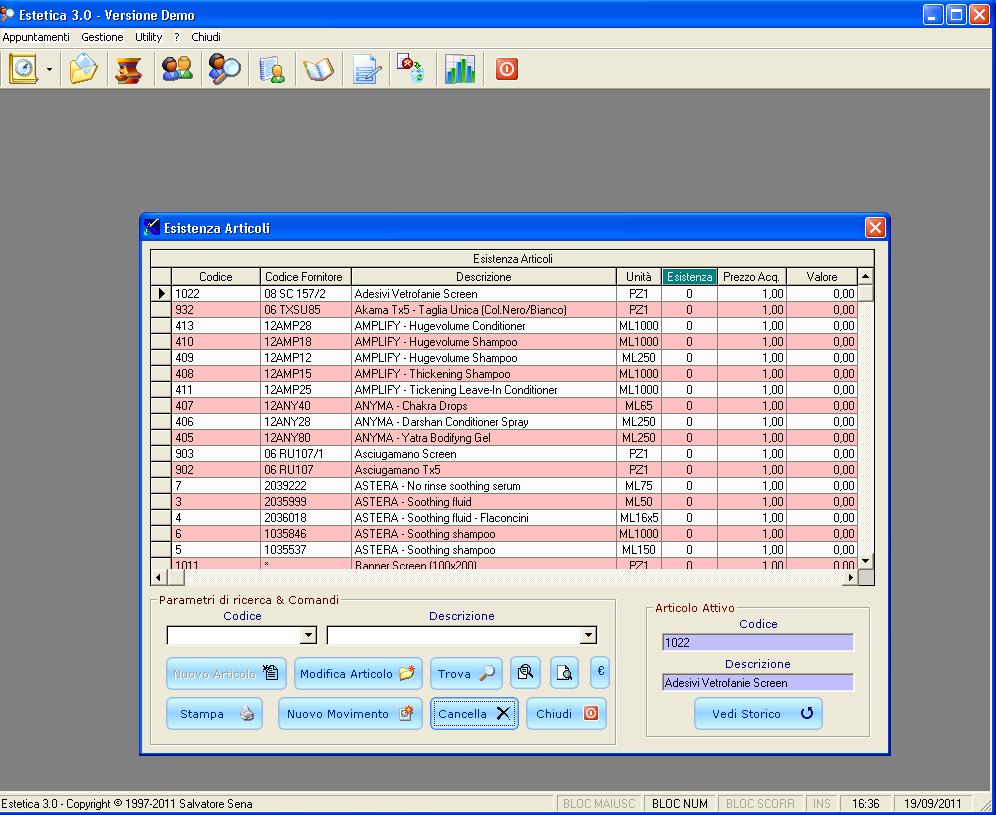The image size is (996, 815).
Task: Click the horizontal scrollbar right arrow
Action: tap(850, 577)
